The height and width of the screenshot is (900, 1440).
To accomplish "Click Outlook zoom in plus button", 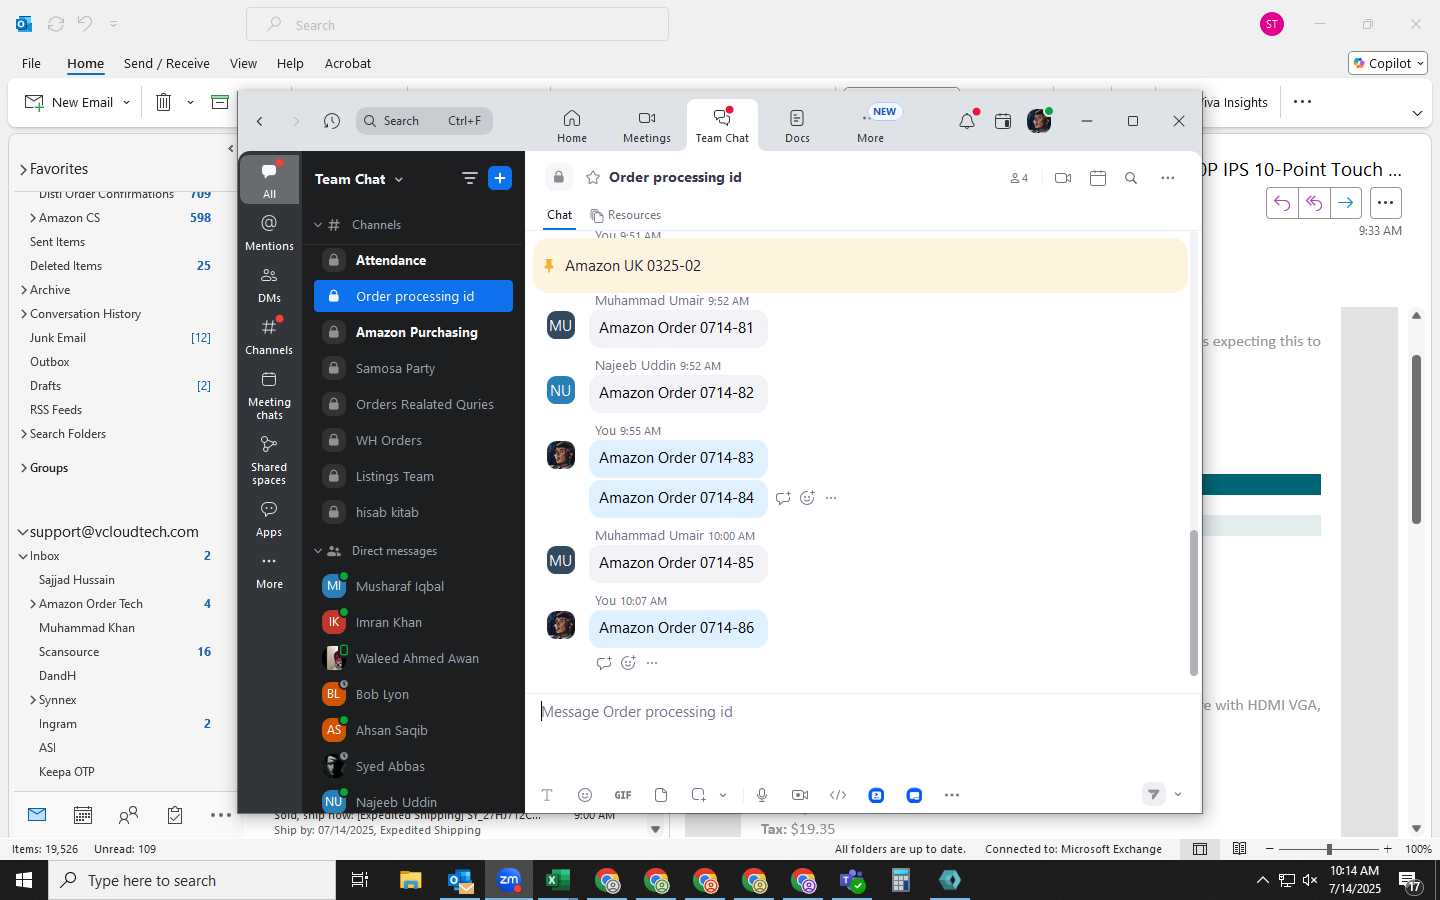I will [x=1388, y=849].
